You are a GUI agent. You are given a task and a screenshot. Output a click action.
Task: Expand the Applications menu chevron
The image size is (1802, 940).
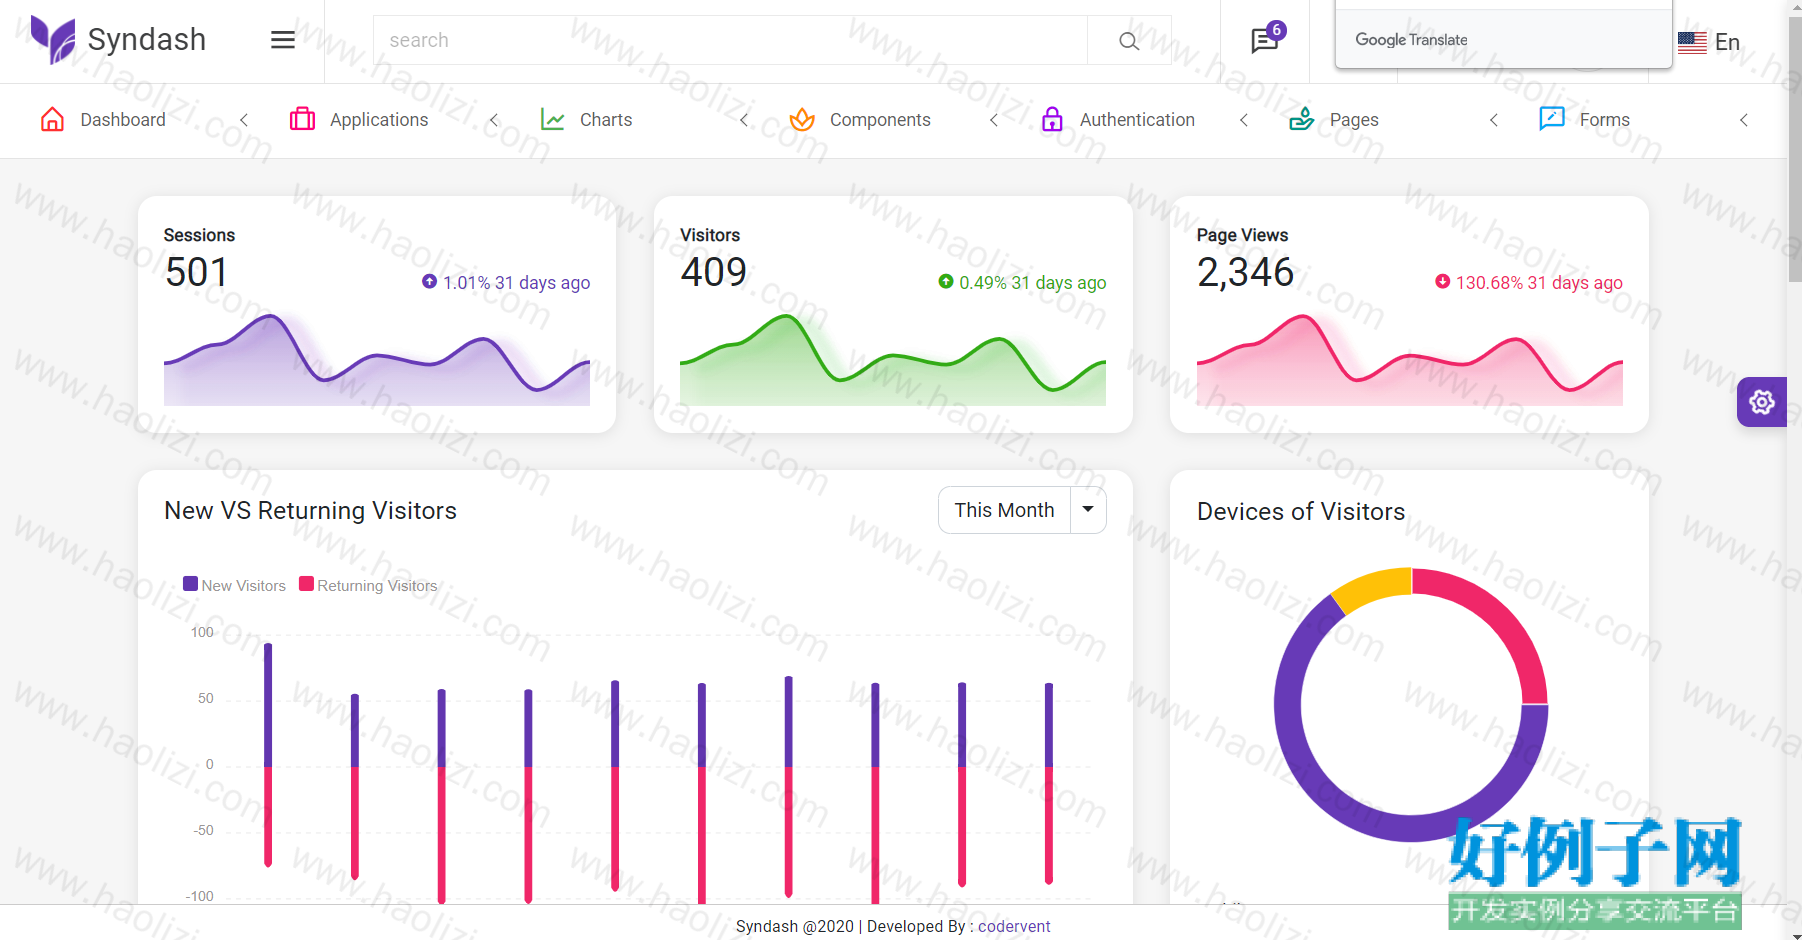pyautogui.click(x=494, y=120)
